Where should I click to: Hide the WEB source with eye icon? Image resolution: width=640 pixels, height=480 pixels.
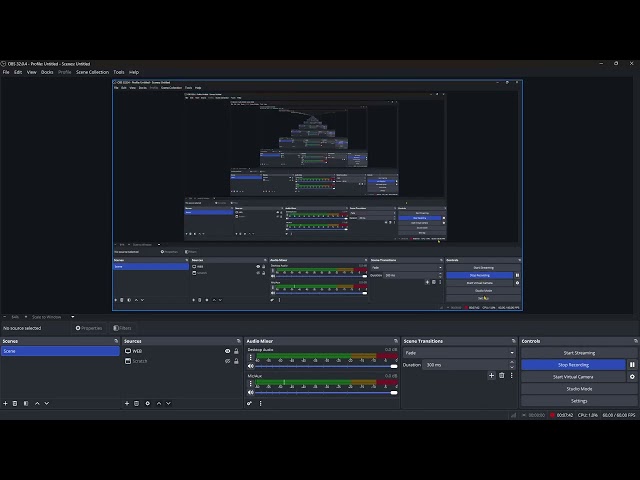point(227,351)
